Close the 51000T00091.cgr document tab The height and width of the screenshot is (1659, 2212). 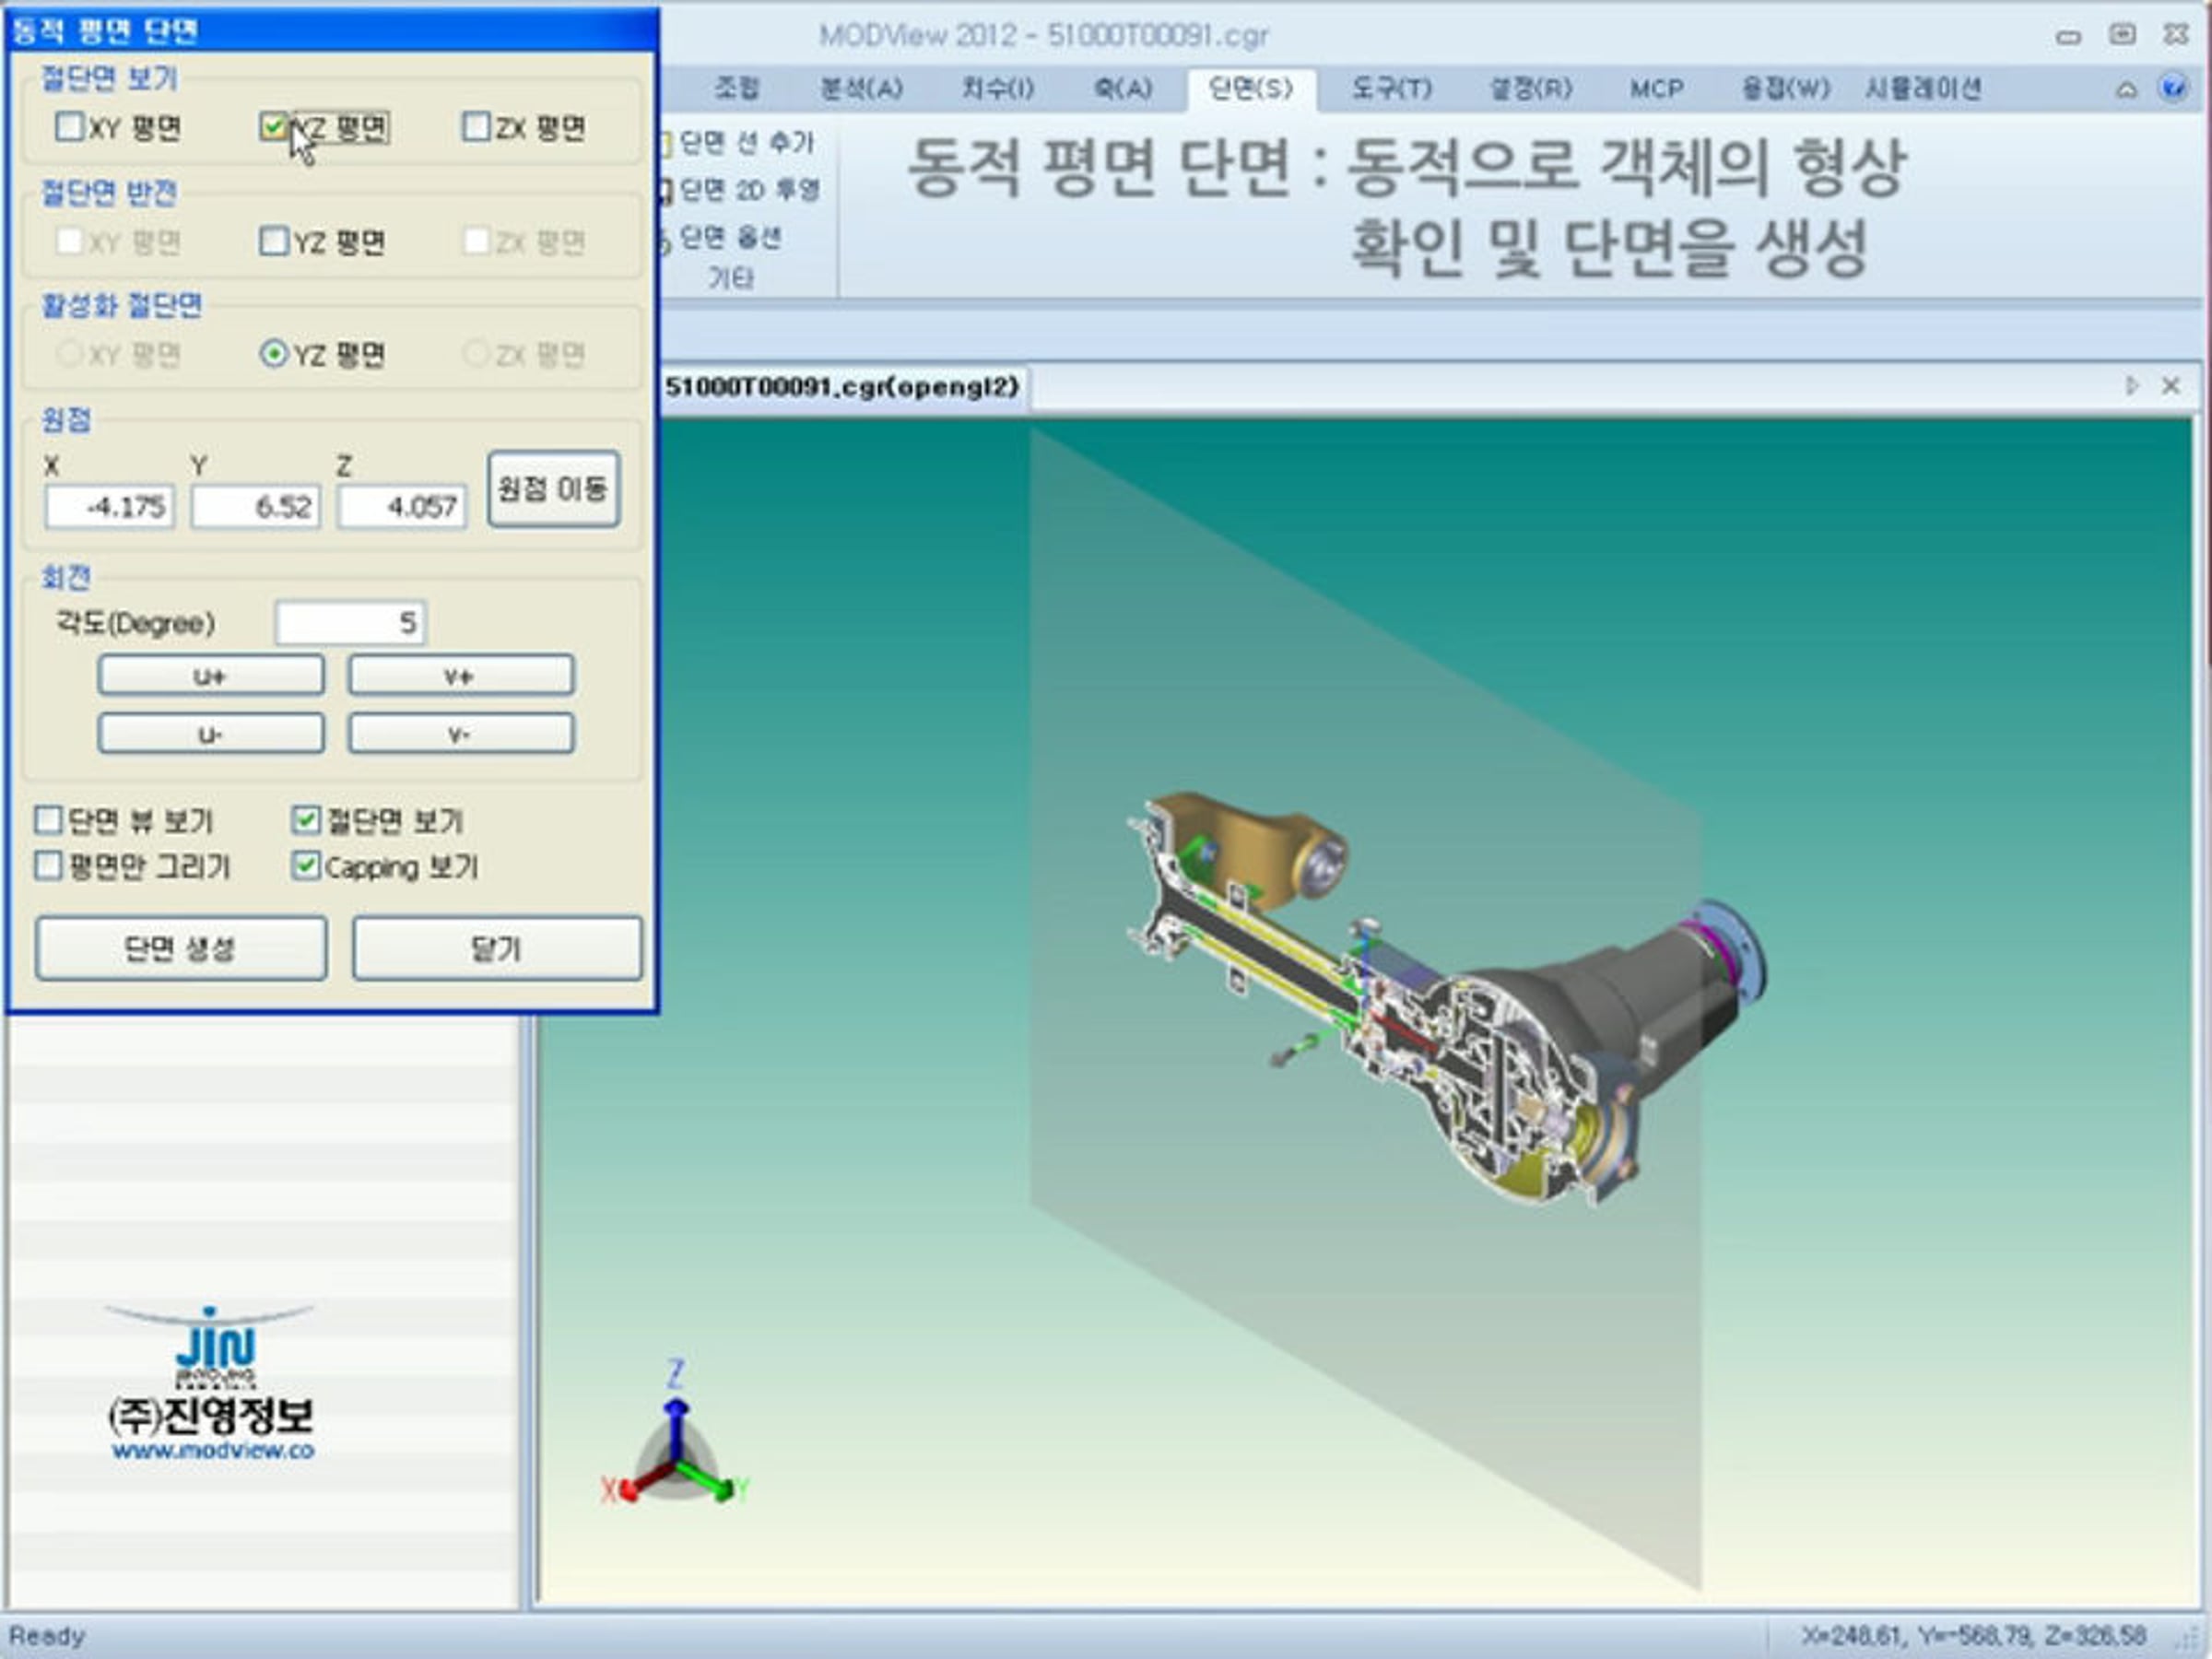click(2170, 386)
